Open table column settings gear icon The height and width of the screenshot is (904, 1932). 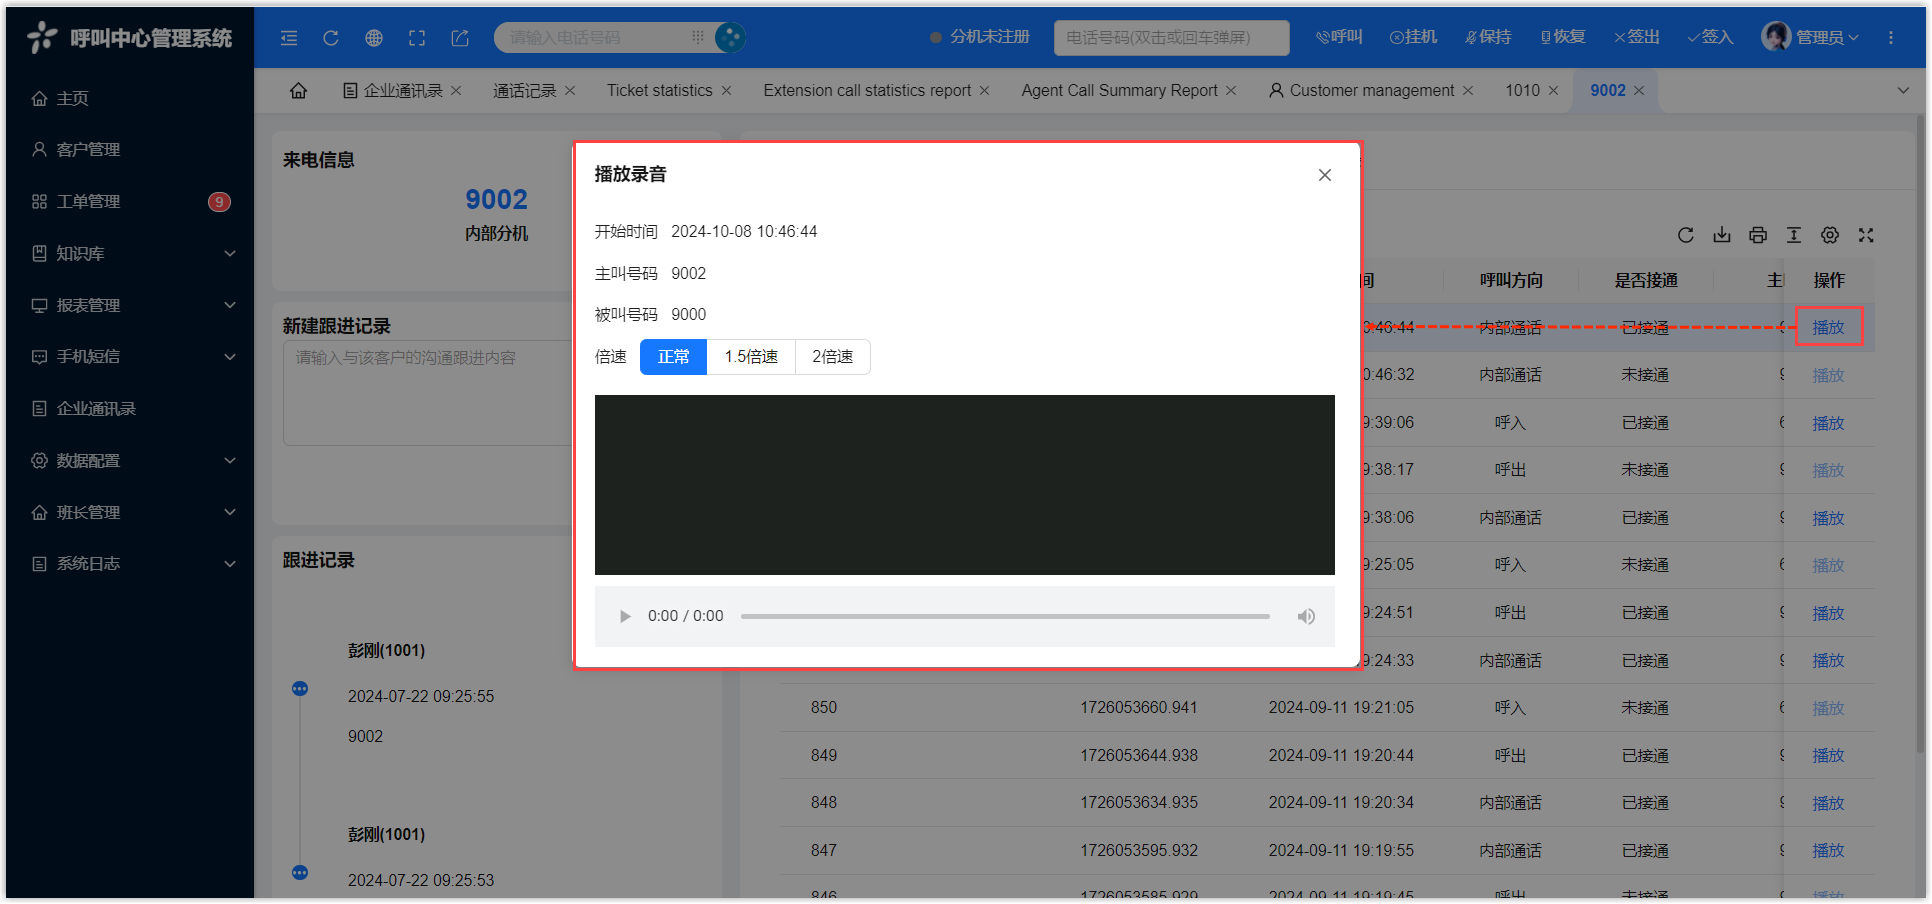pos(1830,235)
